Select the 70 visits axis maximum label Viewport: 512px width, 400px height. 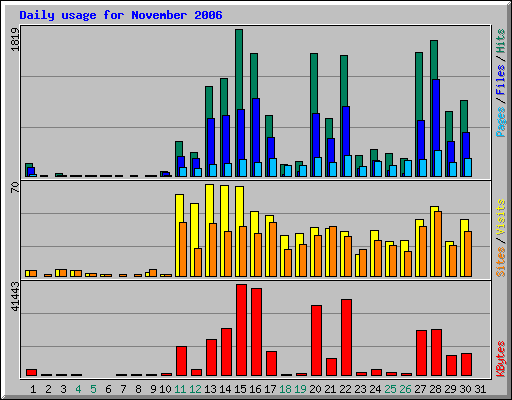[x=16, y=187]
